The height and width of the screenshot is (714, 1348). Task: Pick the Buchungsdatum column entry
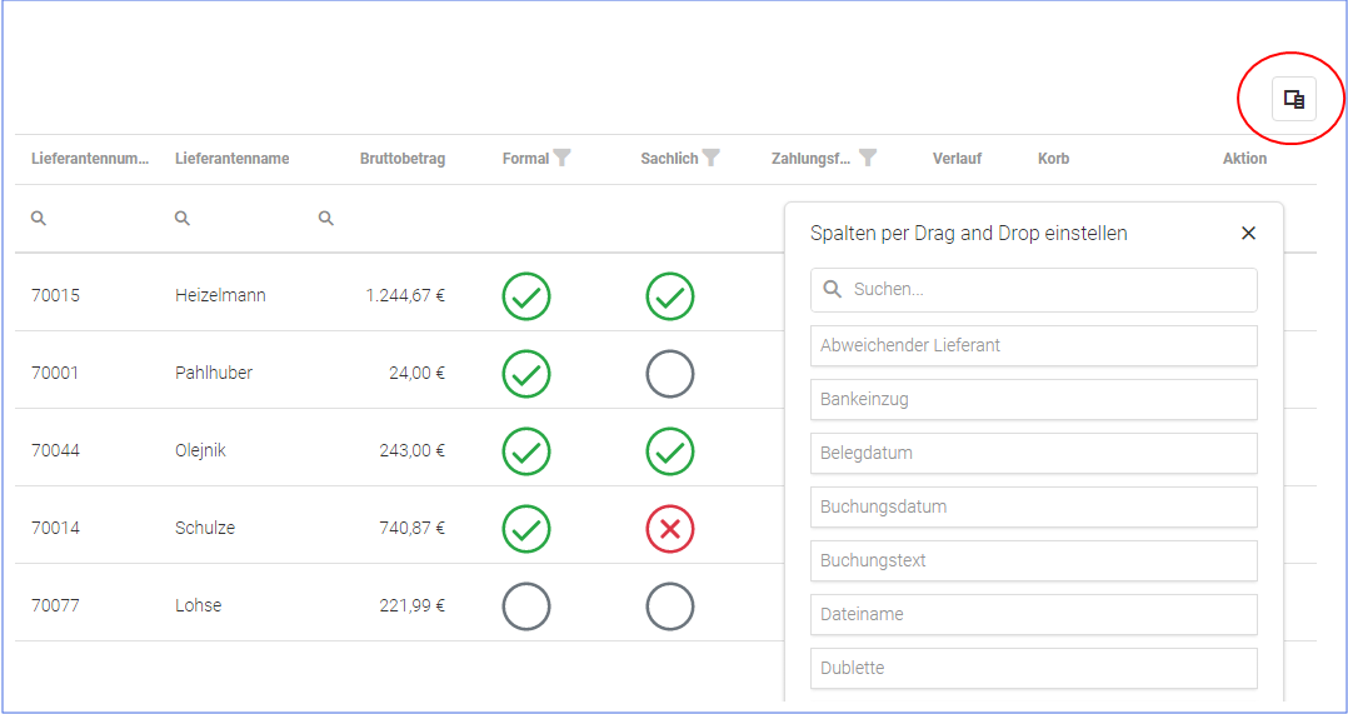pos(1033,507)
